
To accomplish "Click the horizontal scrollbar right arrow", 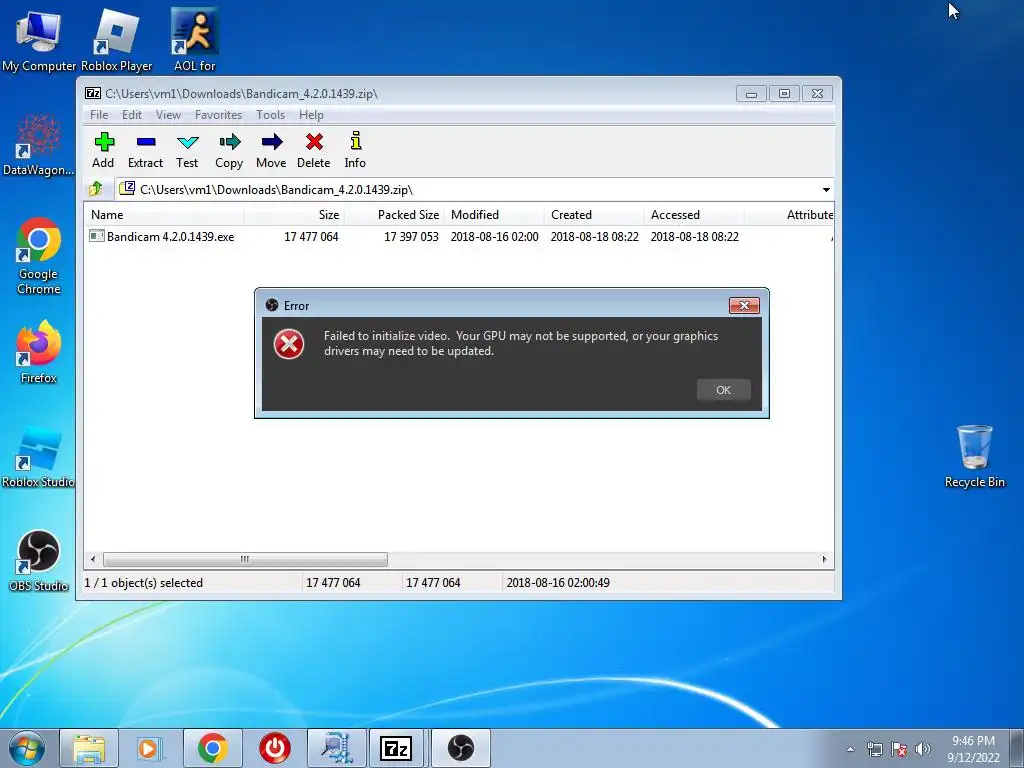I will [x=824, y=559].
